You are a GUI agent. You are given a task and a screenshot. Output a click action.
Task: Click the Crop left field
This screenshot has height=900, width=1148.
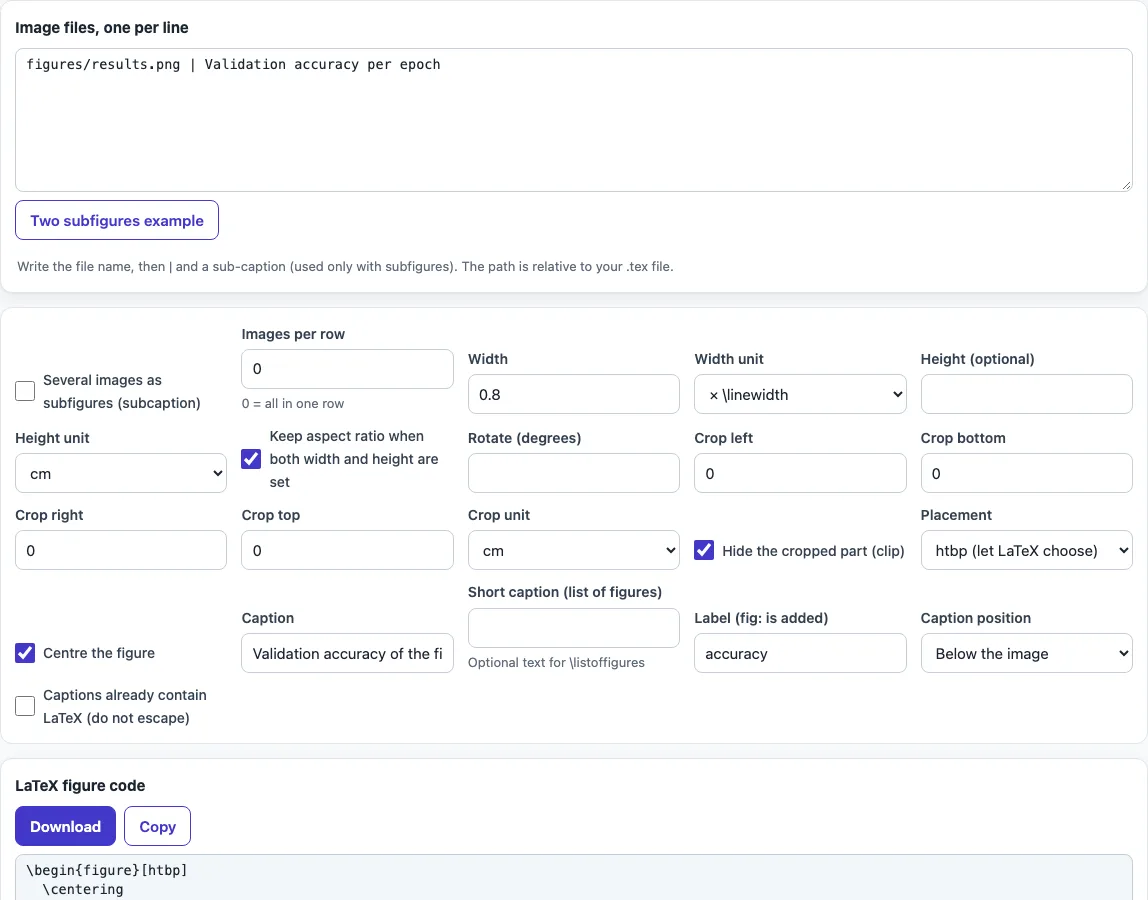tap(800, 473)
